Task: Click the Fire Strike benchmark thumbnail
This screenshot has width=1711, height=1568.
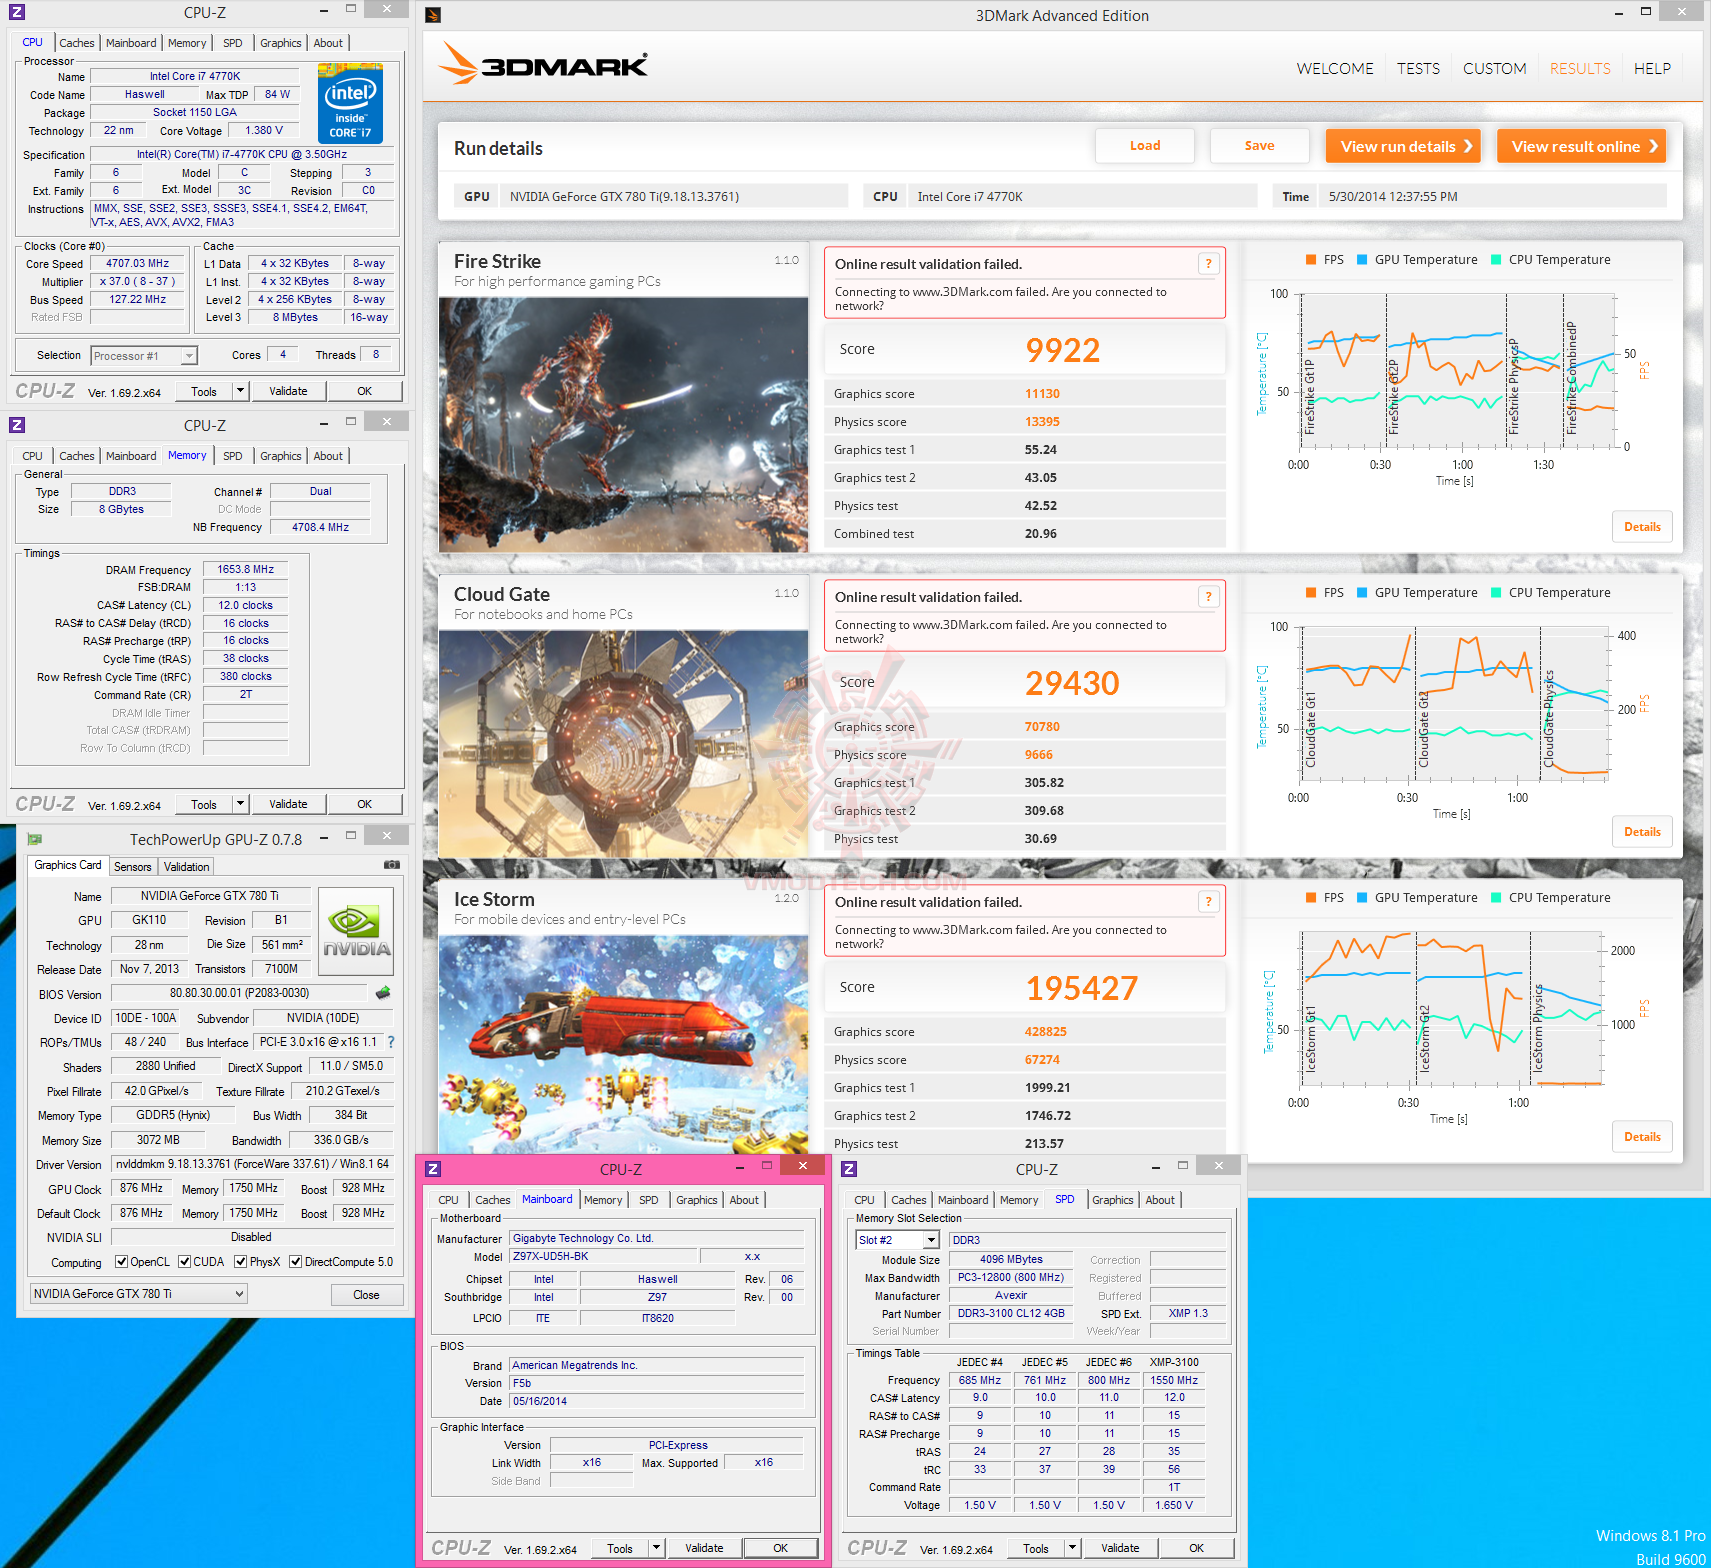Action: click(x=623, y=425)
